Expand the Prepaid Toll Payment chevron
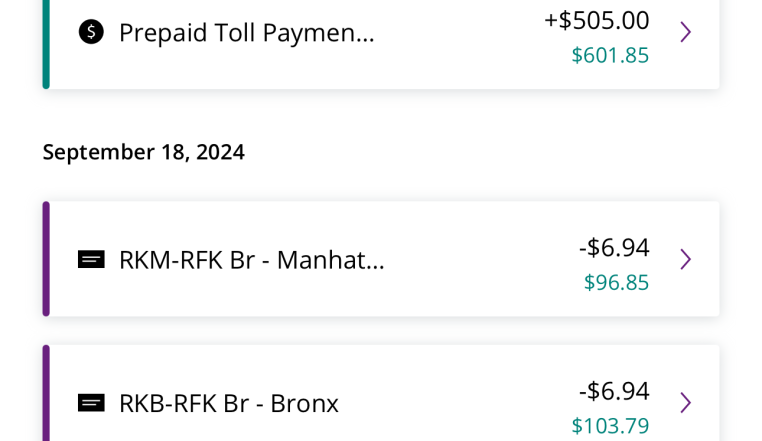This screenshot has height=441, width=762. pyautogui.click(x=686, y=32)
